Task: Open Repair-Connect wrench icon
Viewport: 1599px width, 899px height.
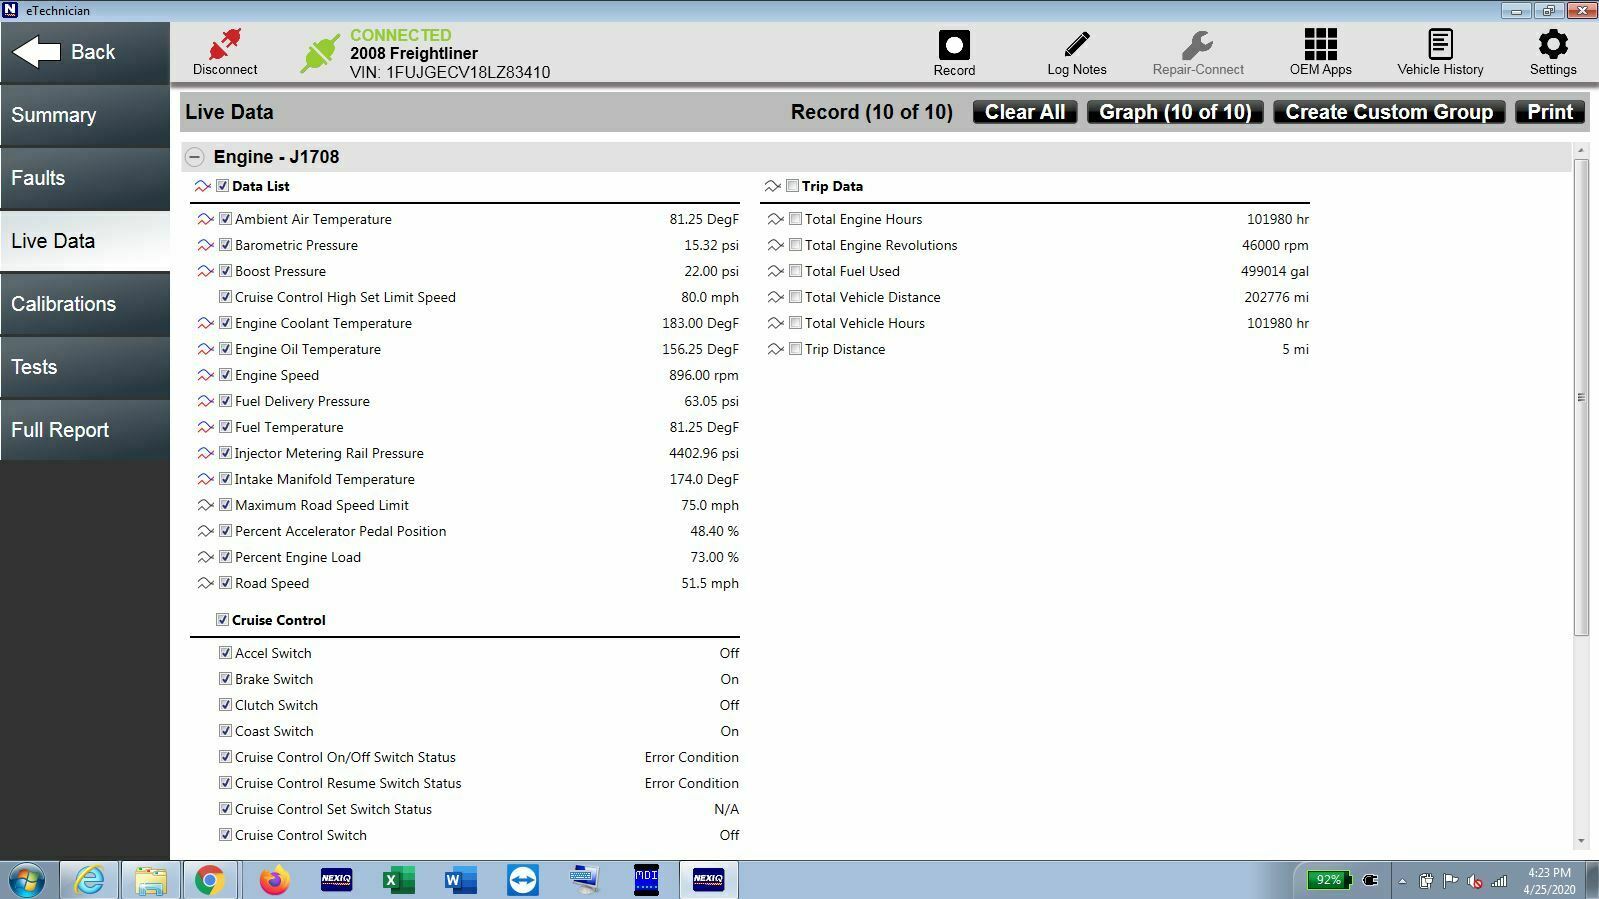Action: coord(1197,44)
